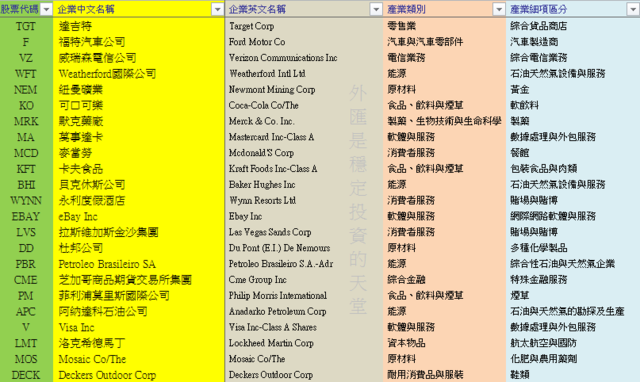
Task: Select the 萬事達卡 cell
Action: click(x=139, y=137)
